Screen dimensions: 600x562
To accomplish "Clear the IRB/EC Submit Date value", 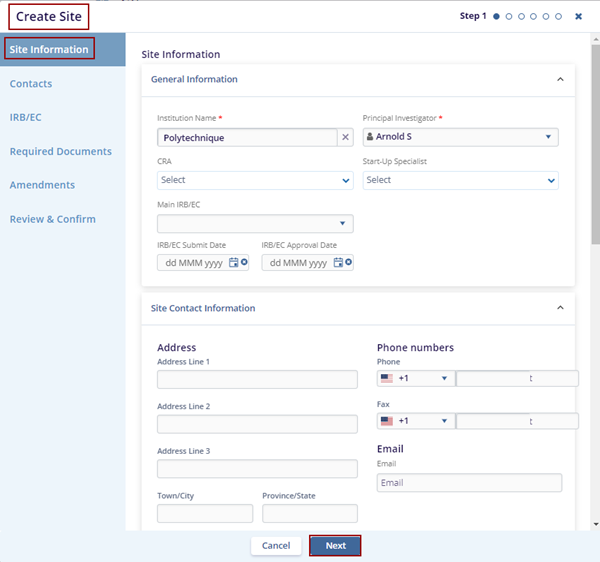I will click(244, 263).
